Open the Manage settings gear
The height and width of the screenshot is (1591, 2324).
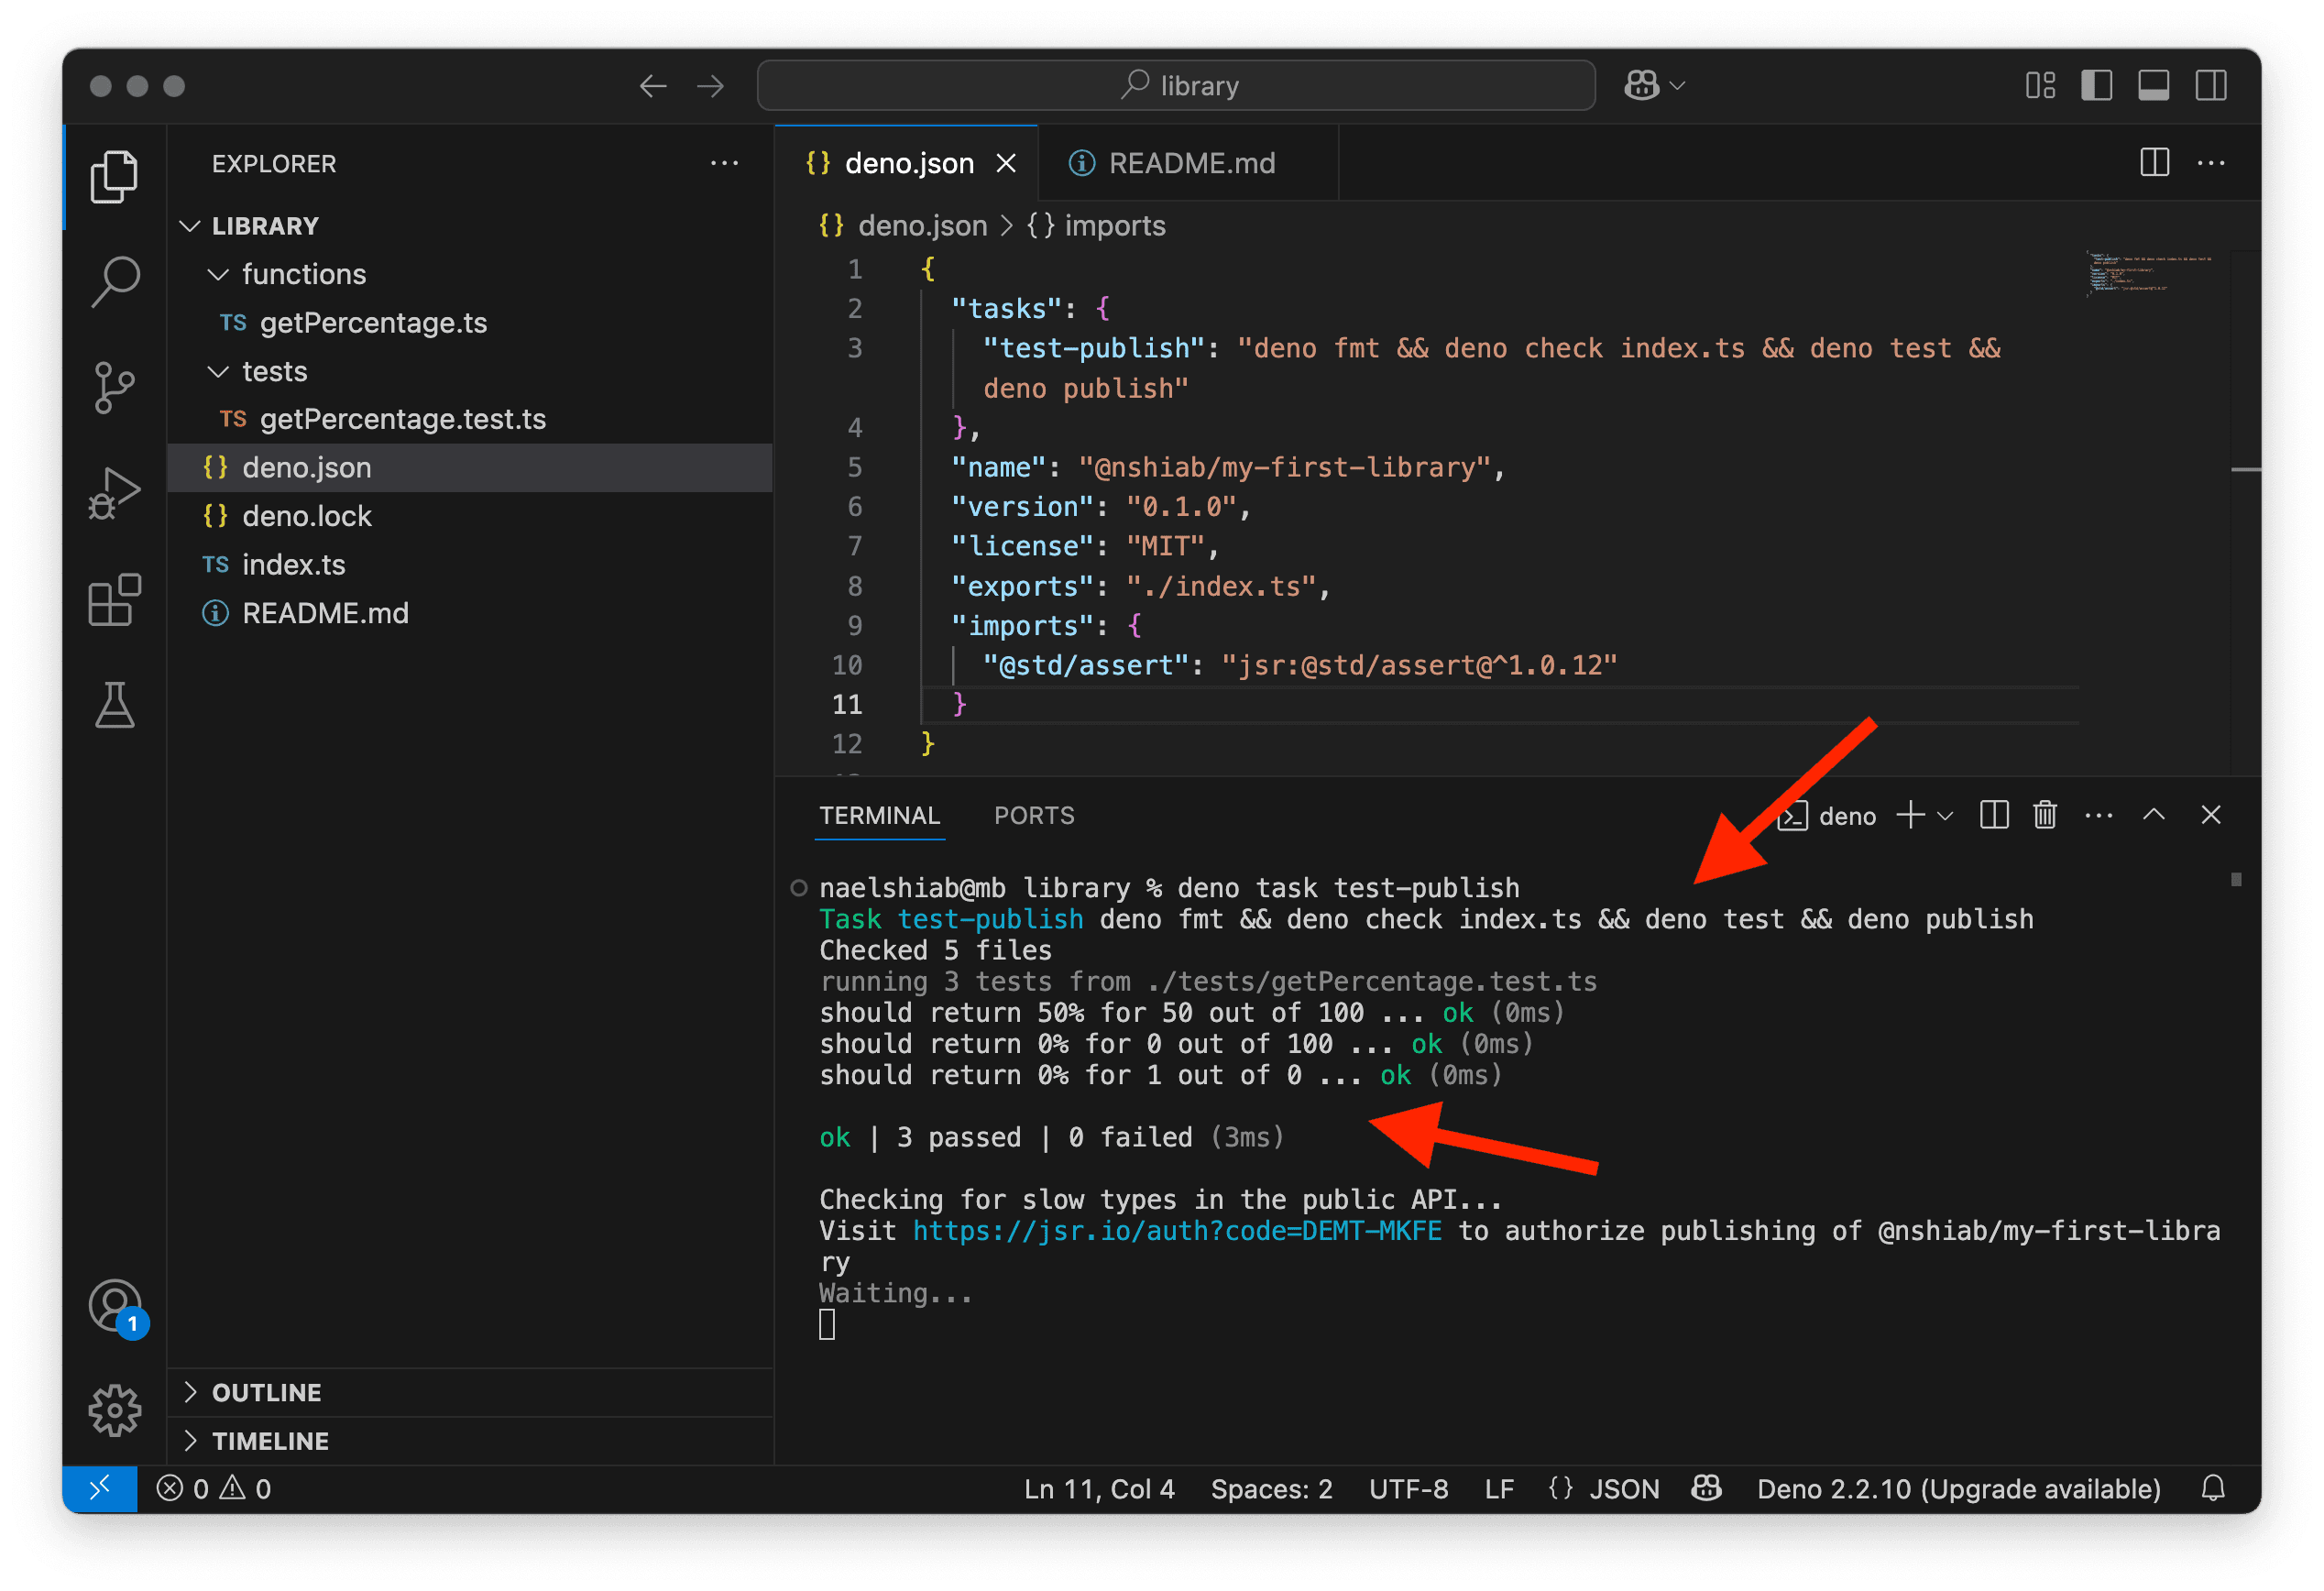(114, 1411)
